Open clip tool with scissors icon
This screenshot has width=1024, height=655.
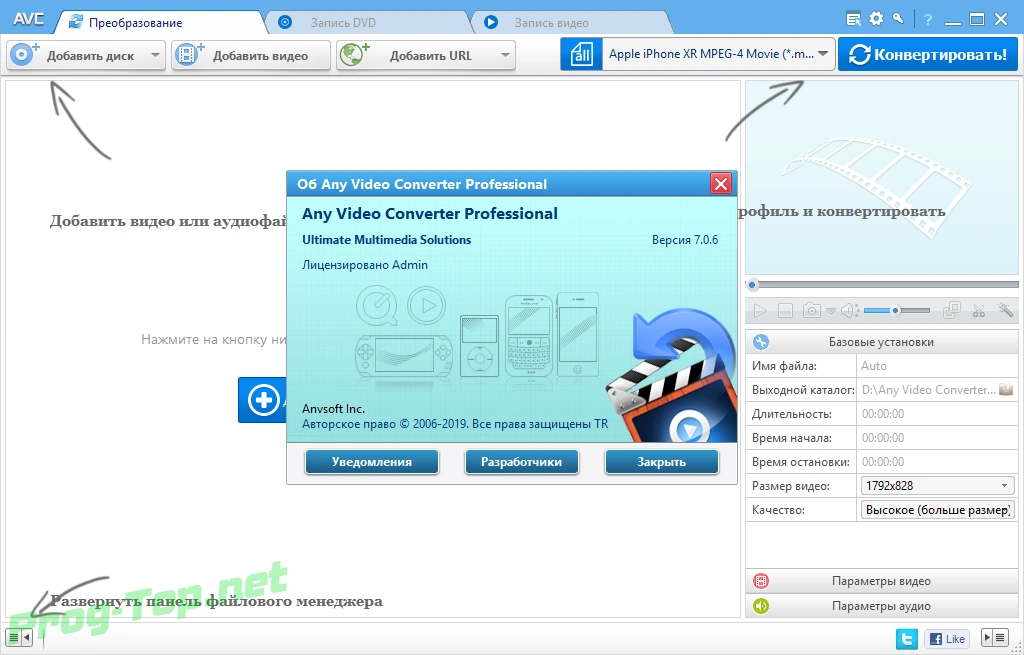(978, 311)
